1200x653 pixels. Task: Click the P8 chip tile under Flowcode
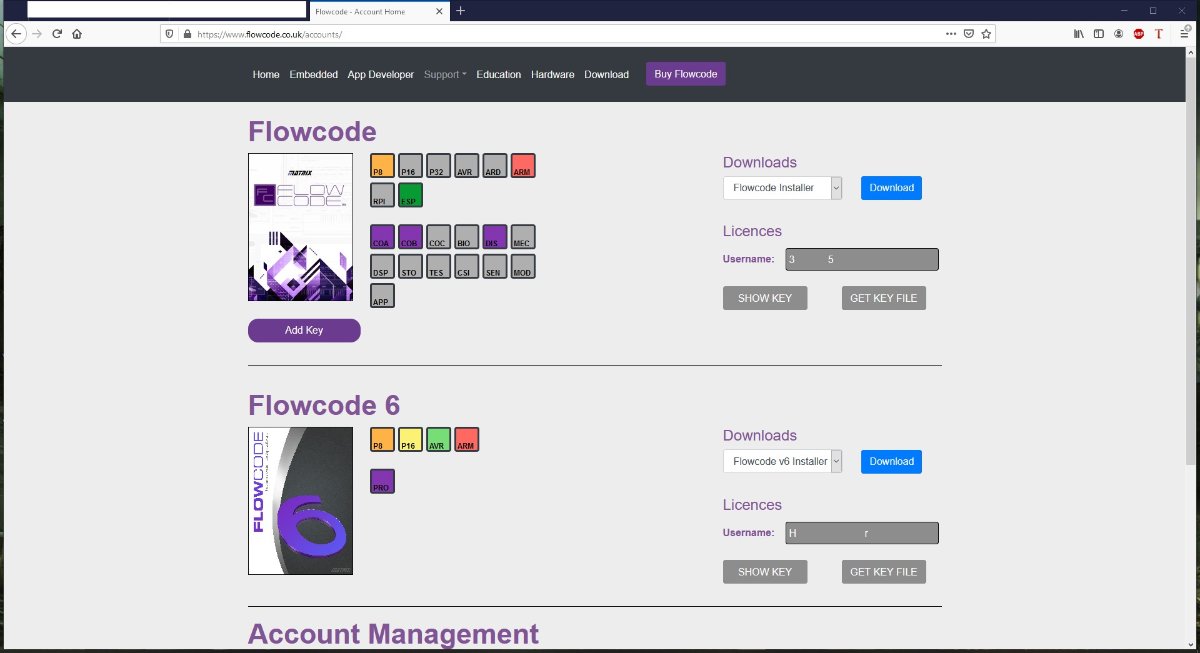click(x=383, y=166)
